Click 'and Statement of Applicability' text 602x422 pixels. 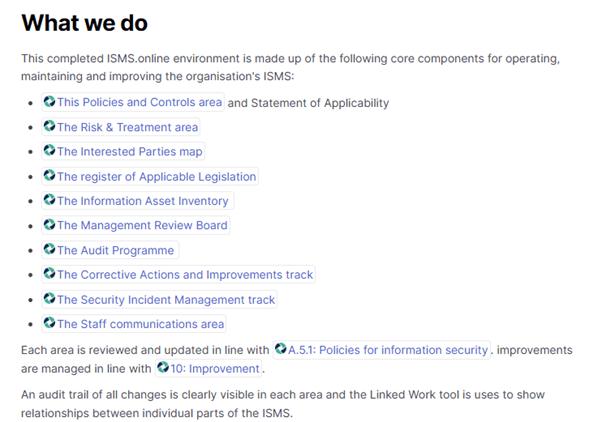pyautogui.click(x=308, y=103)
